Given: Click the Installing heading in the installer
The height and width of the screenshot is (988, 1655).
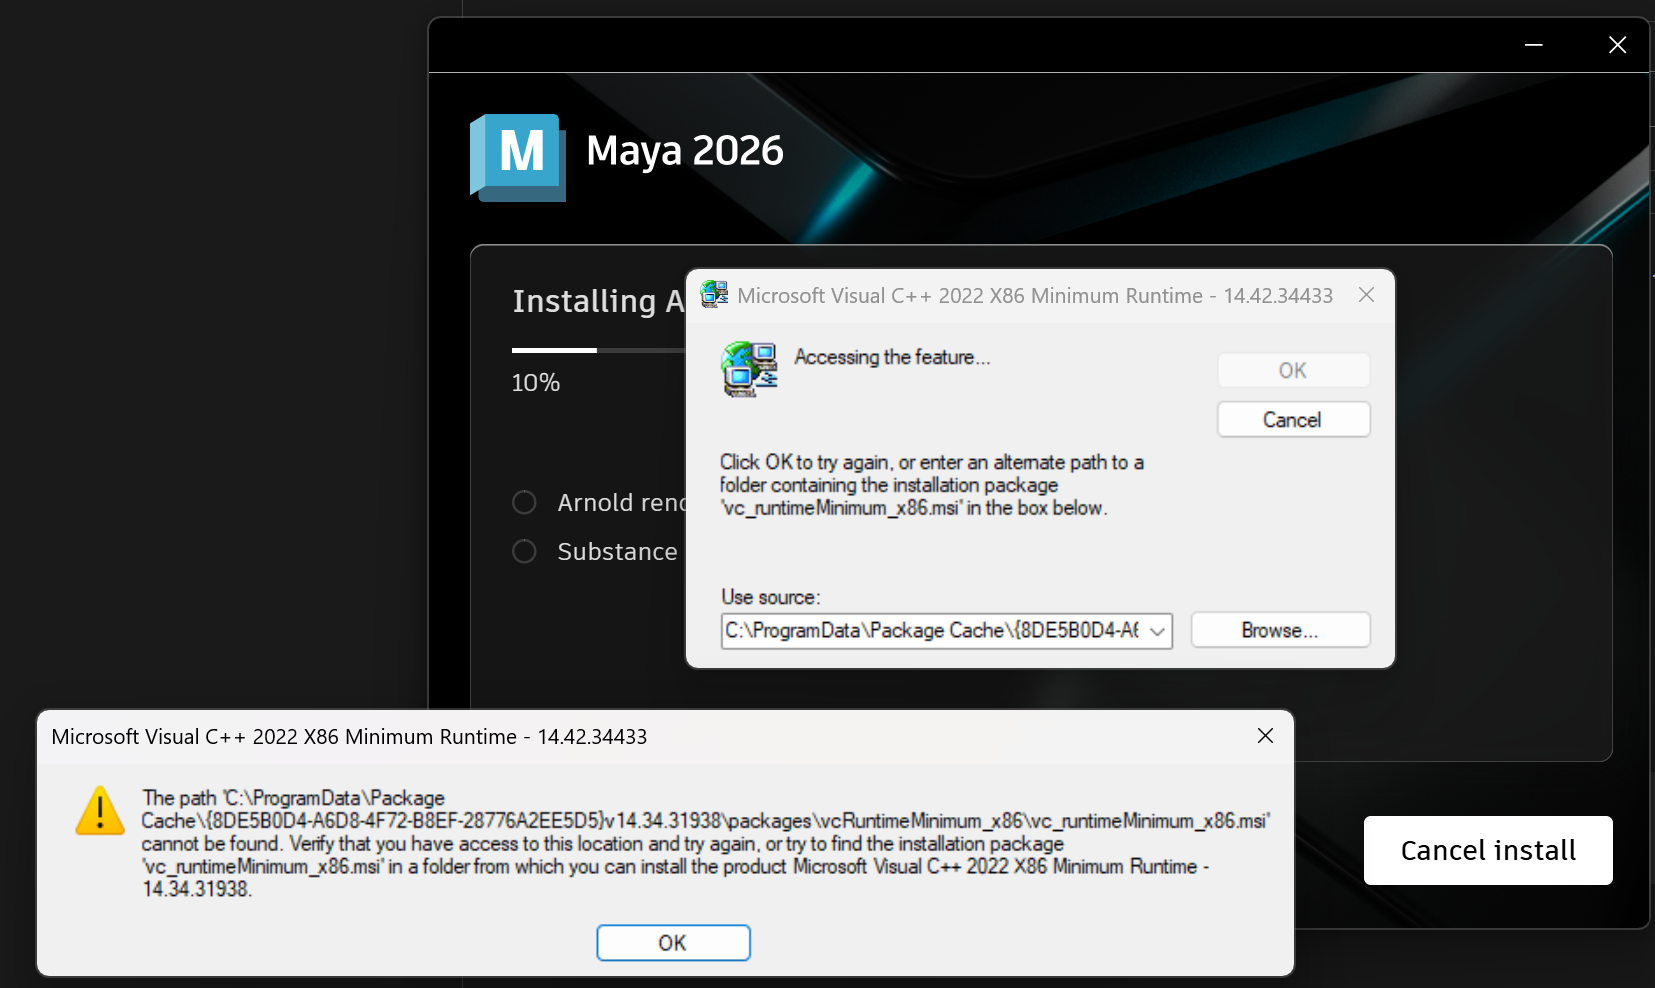Looking at the screenshot, I should 597,301.
